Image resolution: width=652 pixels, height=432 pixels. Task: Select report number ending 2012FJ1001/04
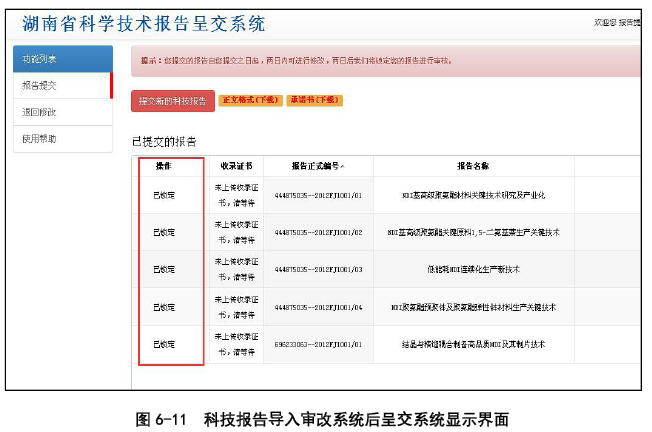(318, 306)
